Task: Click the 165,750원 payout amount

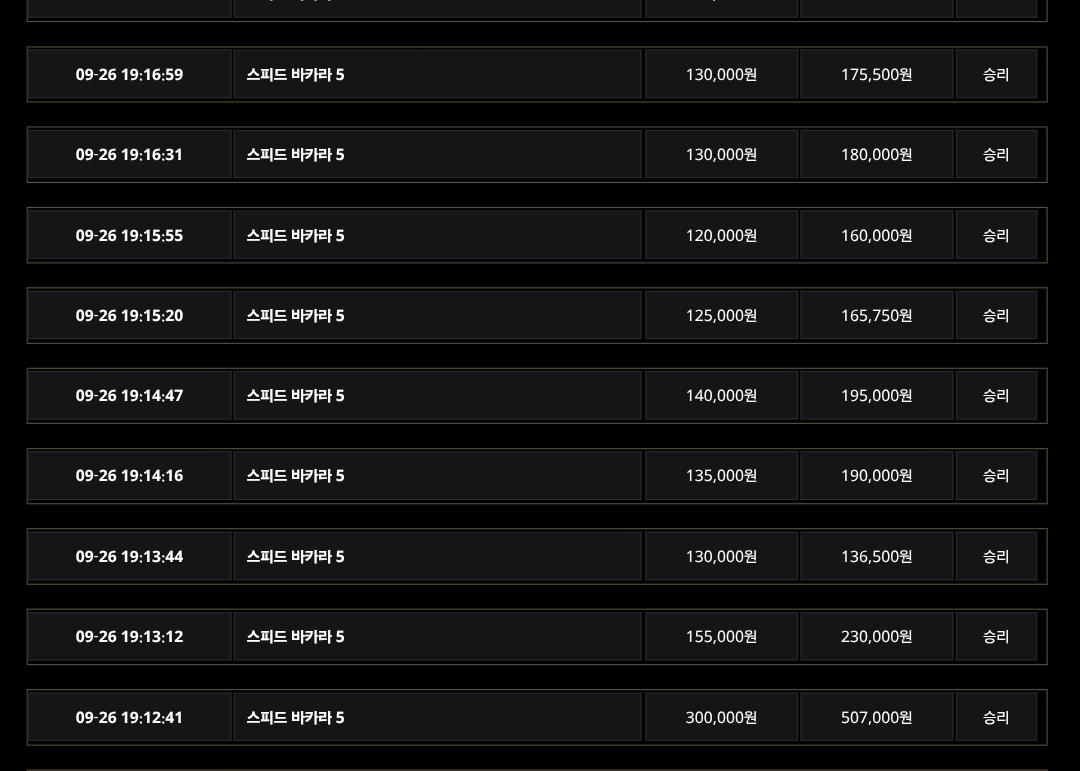Action: [876, 316]
